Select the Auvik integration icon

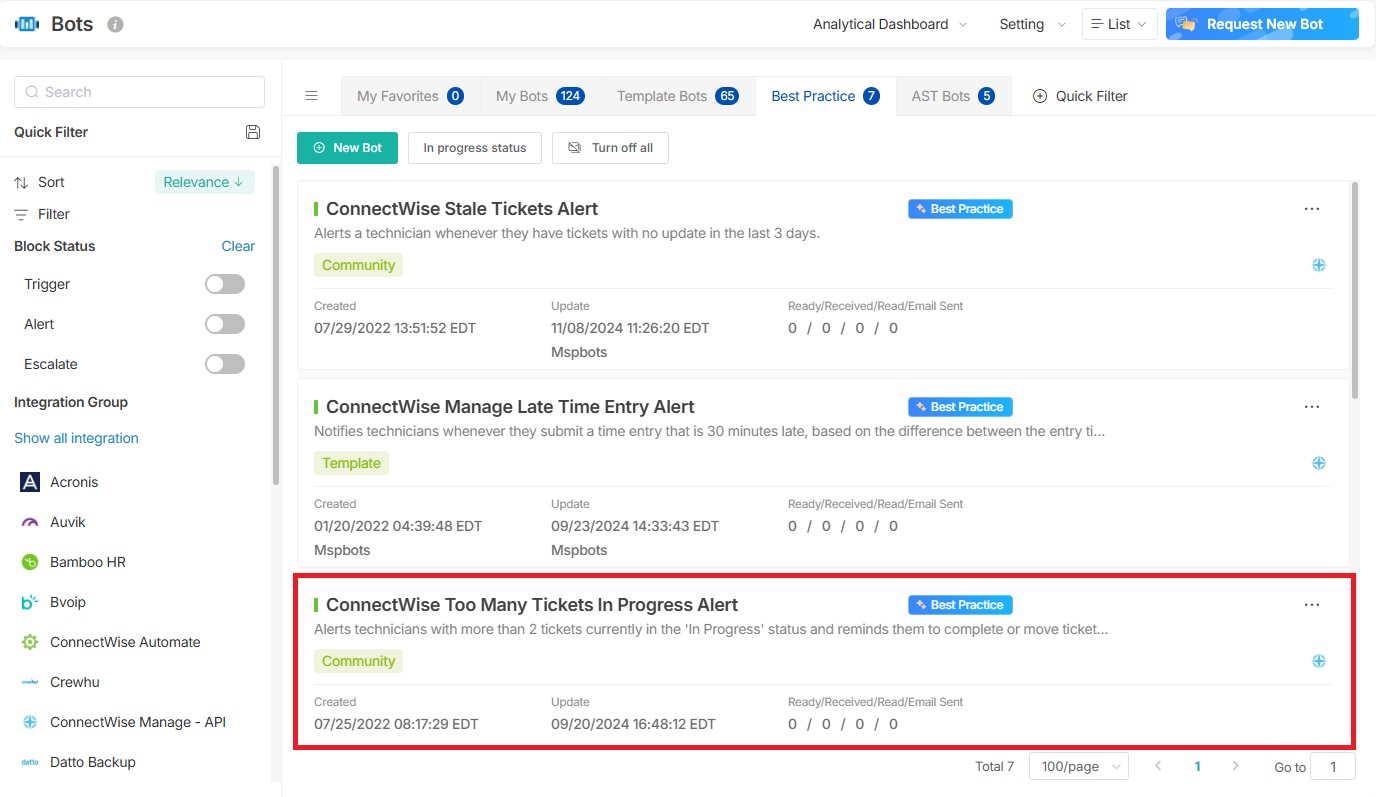[30, 522]
